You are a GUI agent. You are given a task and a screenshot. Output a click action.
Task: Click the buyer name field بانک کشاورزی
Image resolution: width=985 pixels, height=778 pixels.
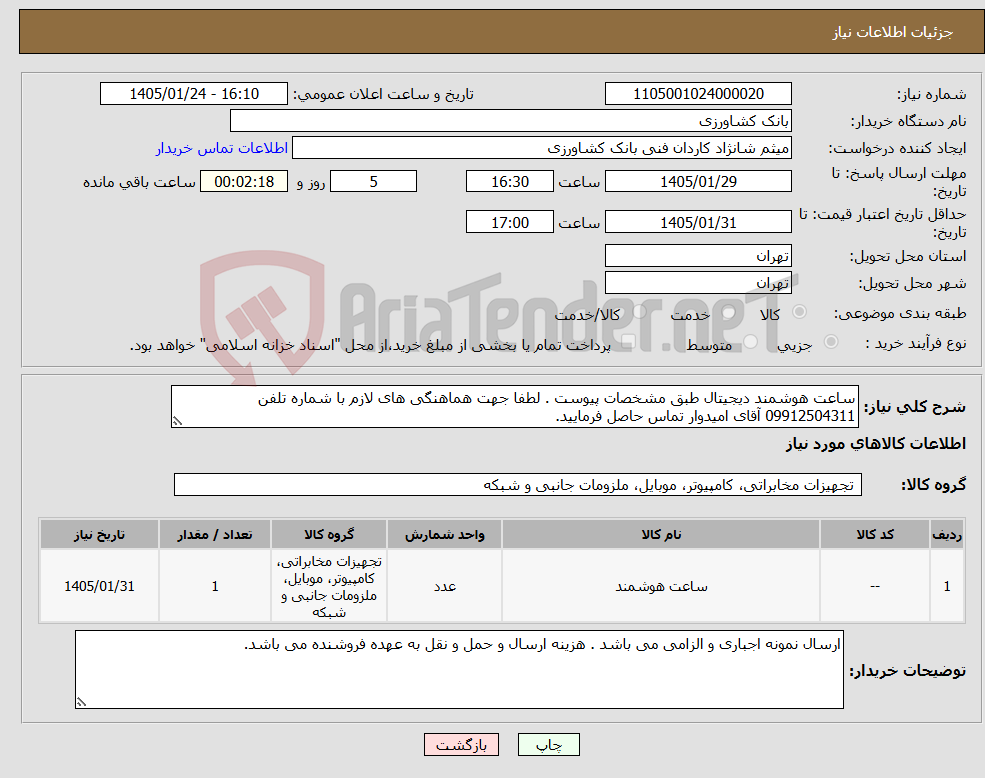pos(511,121)
